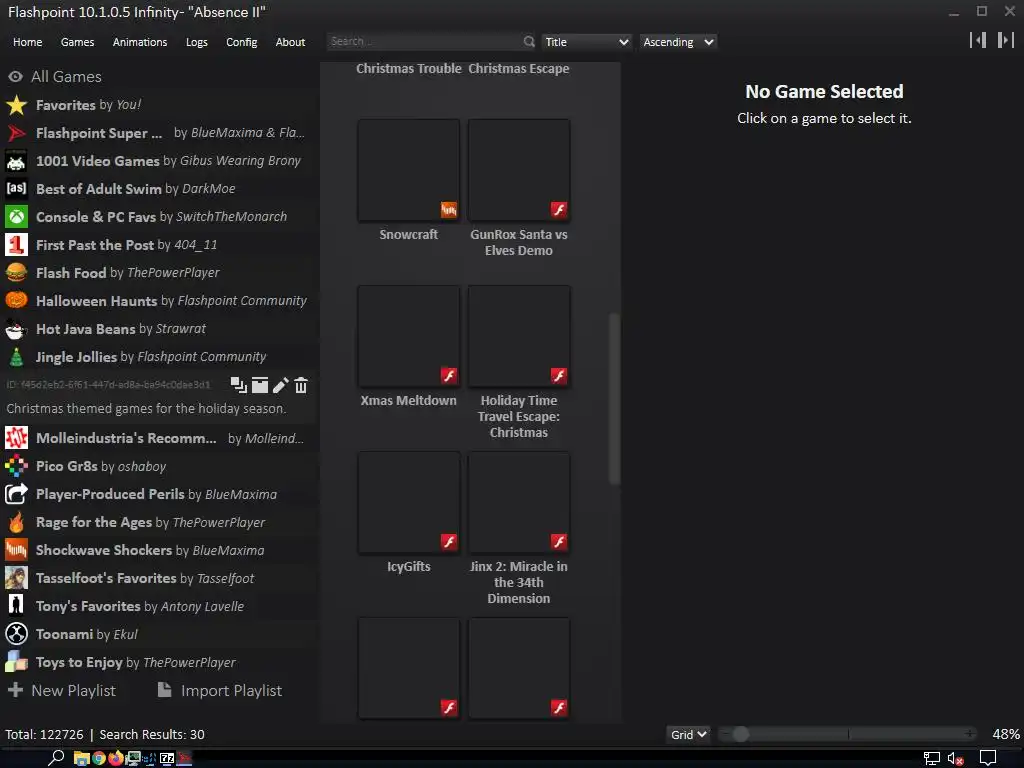Click the Import Playlist button label
The width and height of the screenshot is (1024, 768).
[231, 690]
